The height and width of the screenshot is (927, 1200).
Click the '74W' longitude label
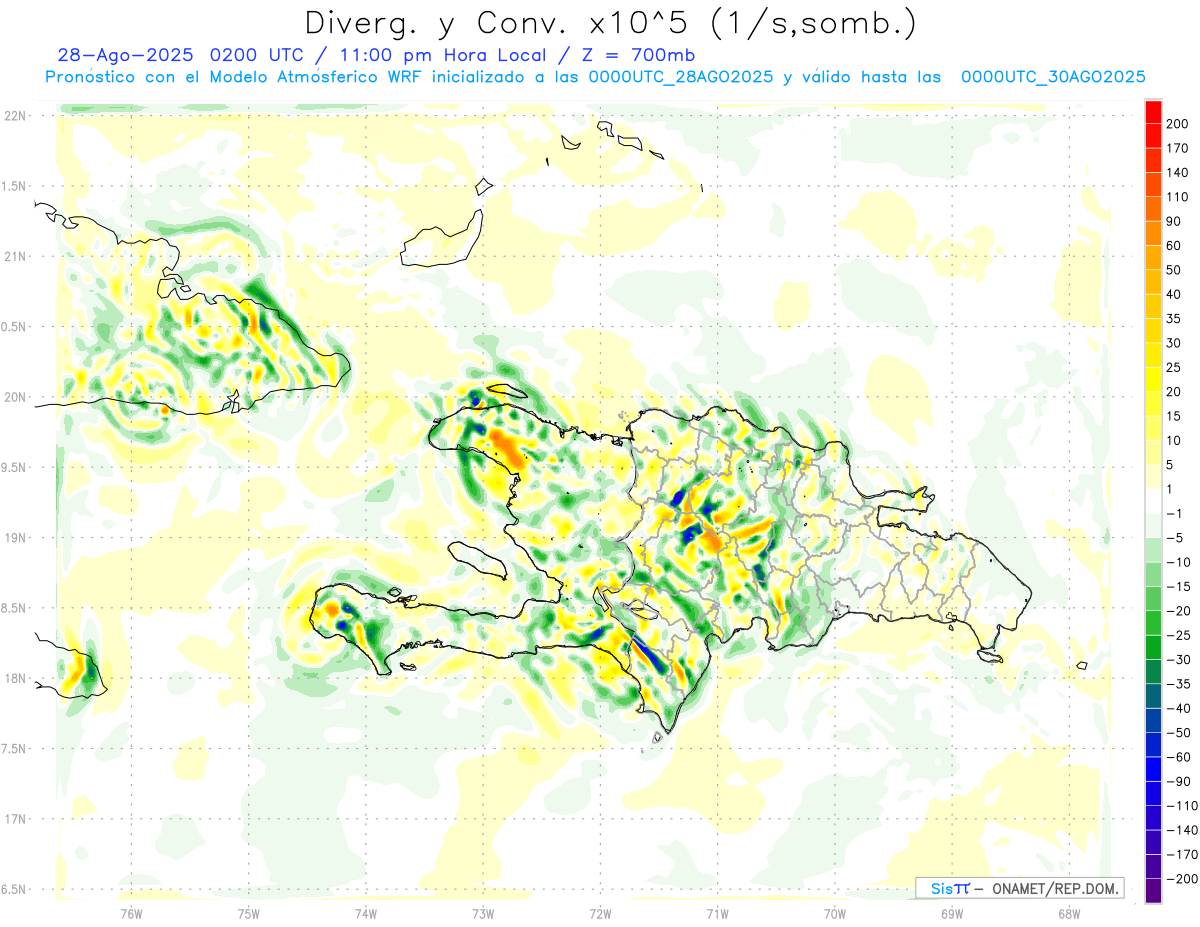366,914
